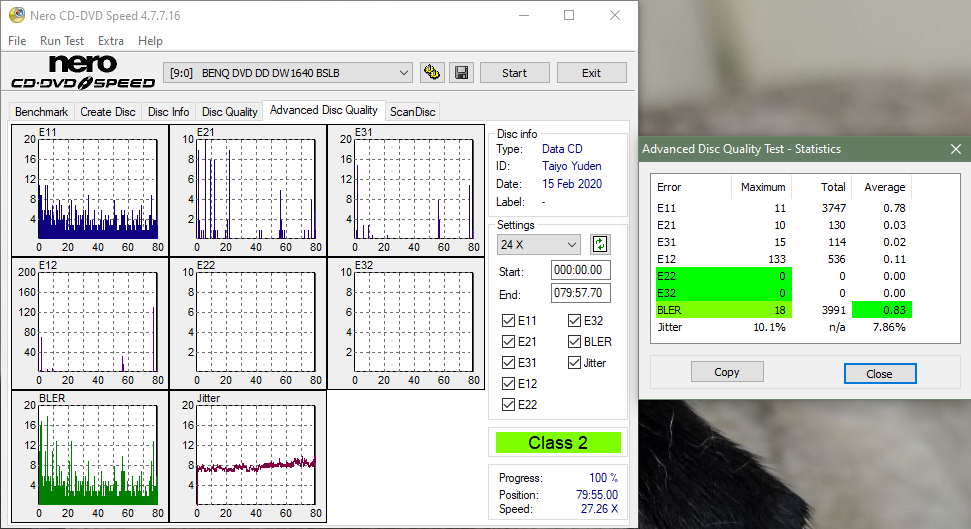Switch to the ScanDisc tab

[412, 111]
